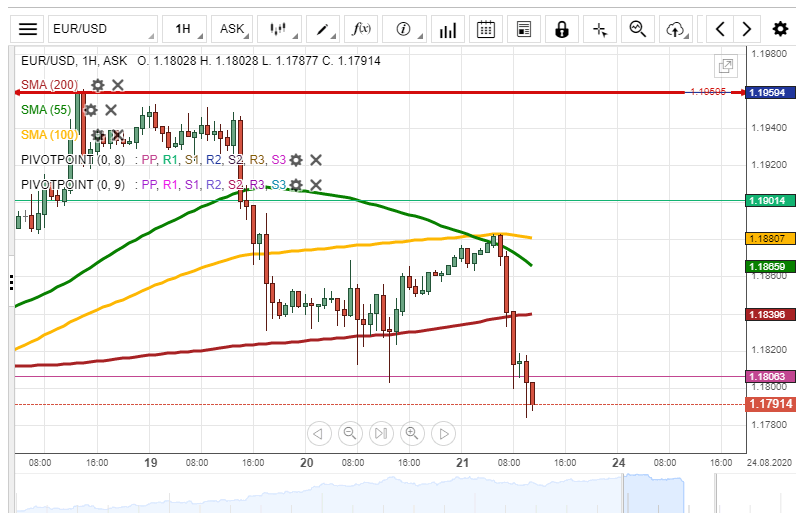Open SMA (100) indicator settings gear
802x520 pixels.
(97, 135)
